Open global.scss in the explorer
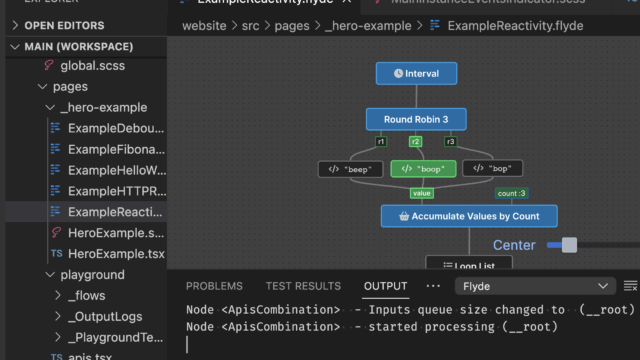This screenshot has width=640, height=360. coord(93,66)
